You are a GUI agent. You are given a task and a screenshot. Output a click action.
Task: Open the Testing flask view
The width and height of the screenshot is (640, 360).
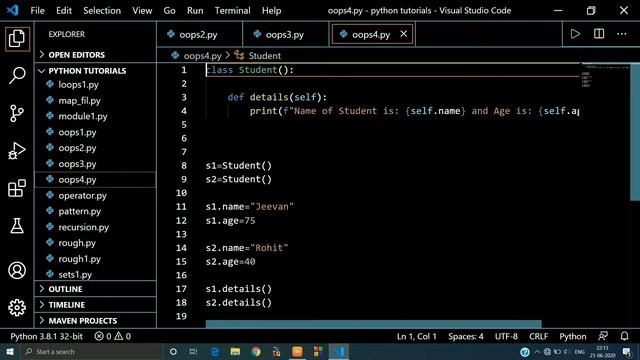[x=17, y=226]
